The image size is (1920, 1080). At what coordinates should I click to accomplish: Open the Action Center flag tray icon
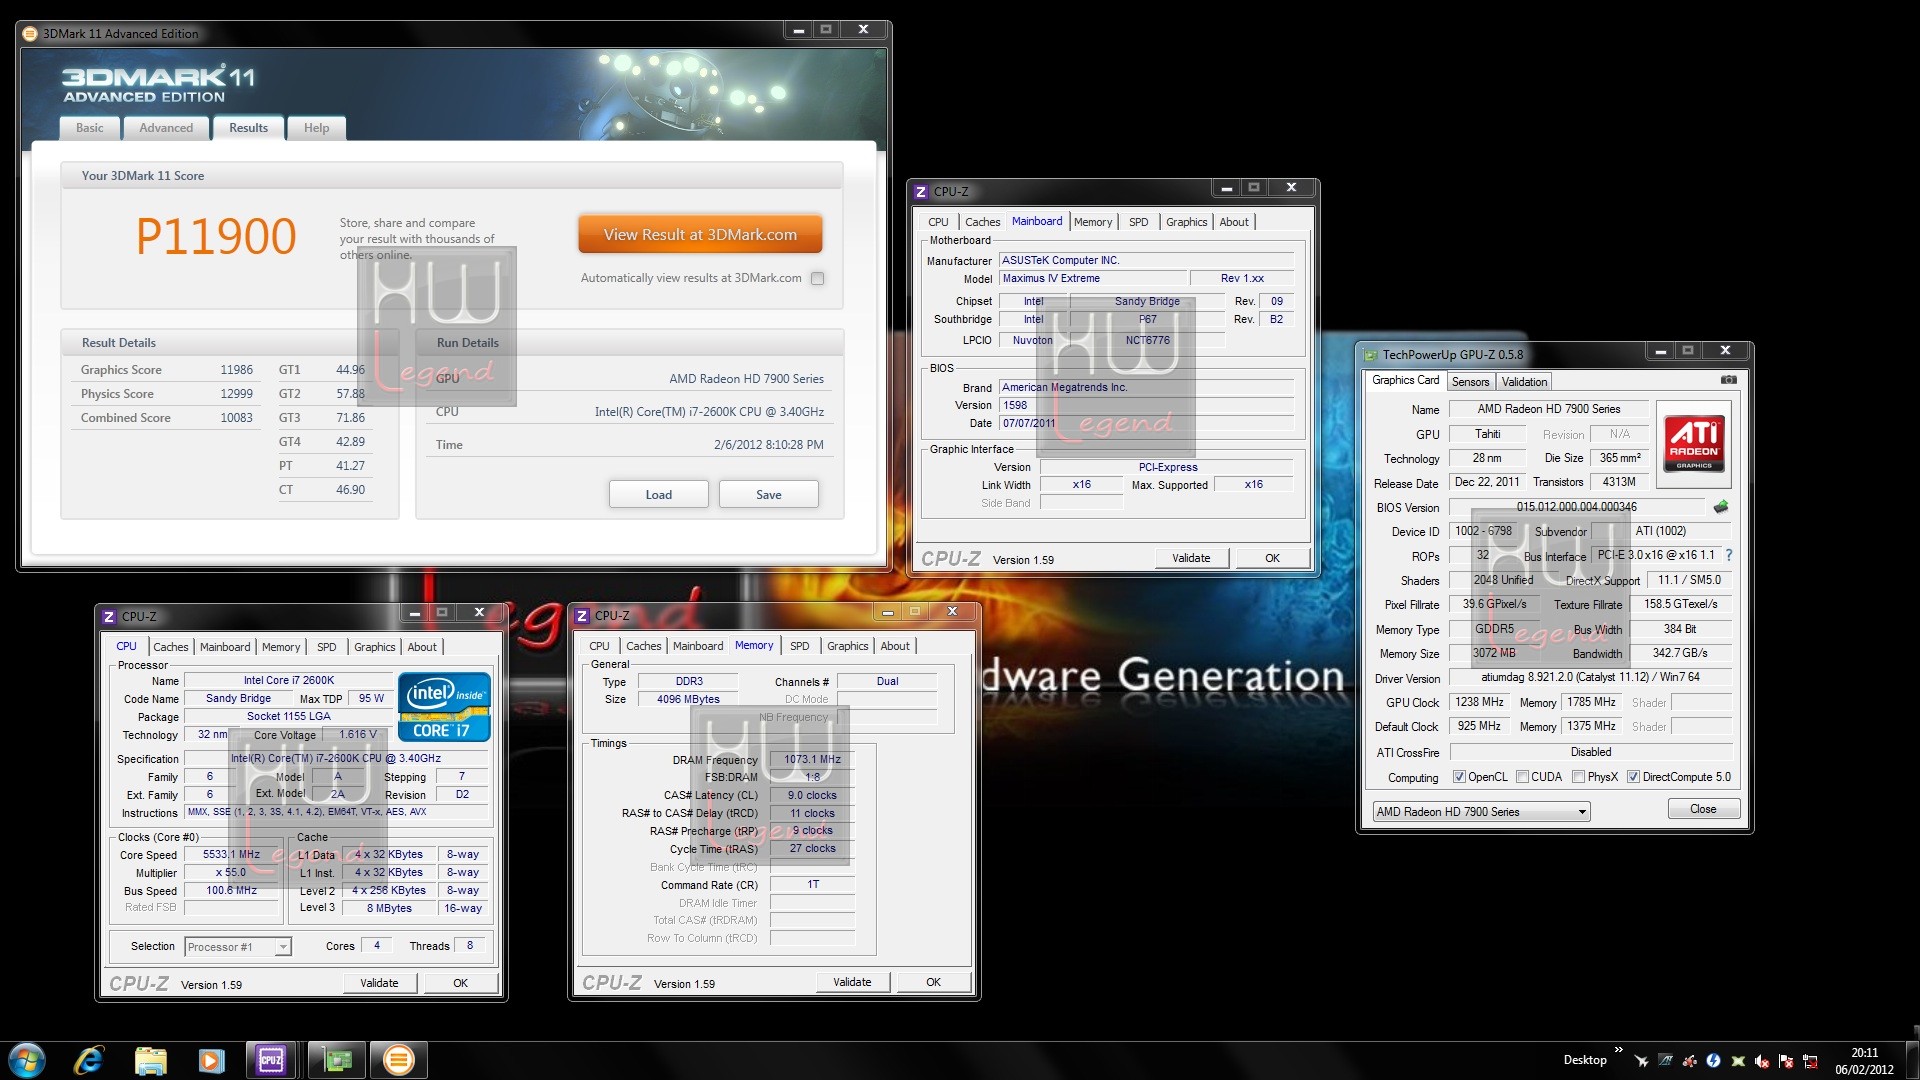pos(1786,1061)
